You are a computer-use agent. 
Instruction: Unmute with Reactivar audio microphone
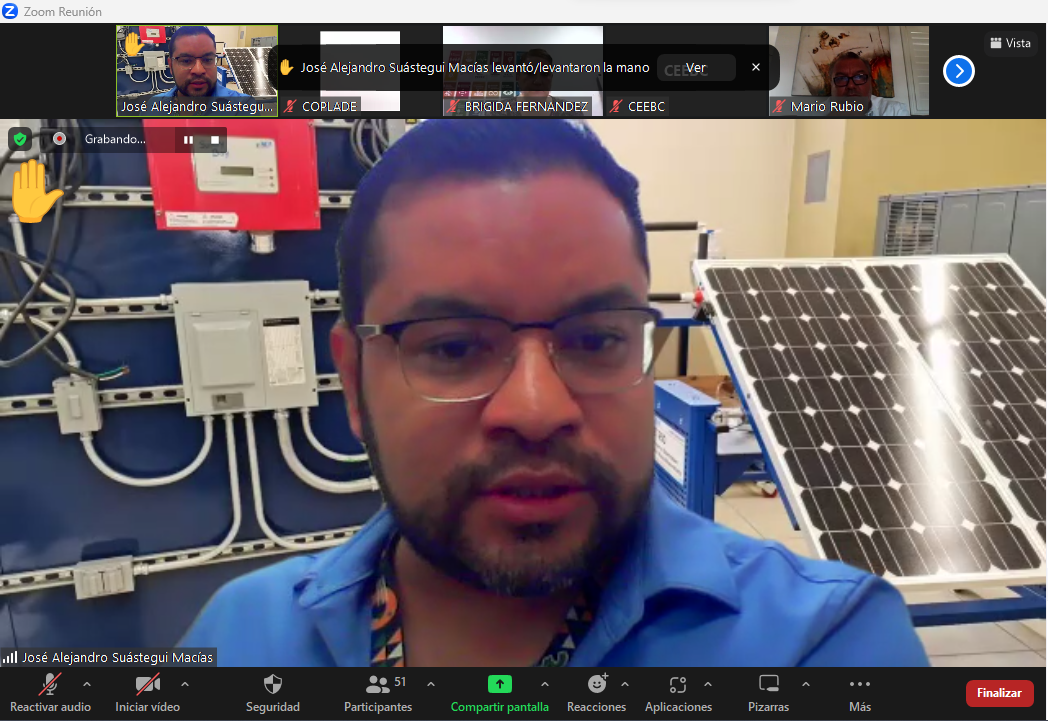pyautogui.click(x=49, y=692)
